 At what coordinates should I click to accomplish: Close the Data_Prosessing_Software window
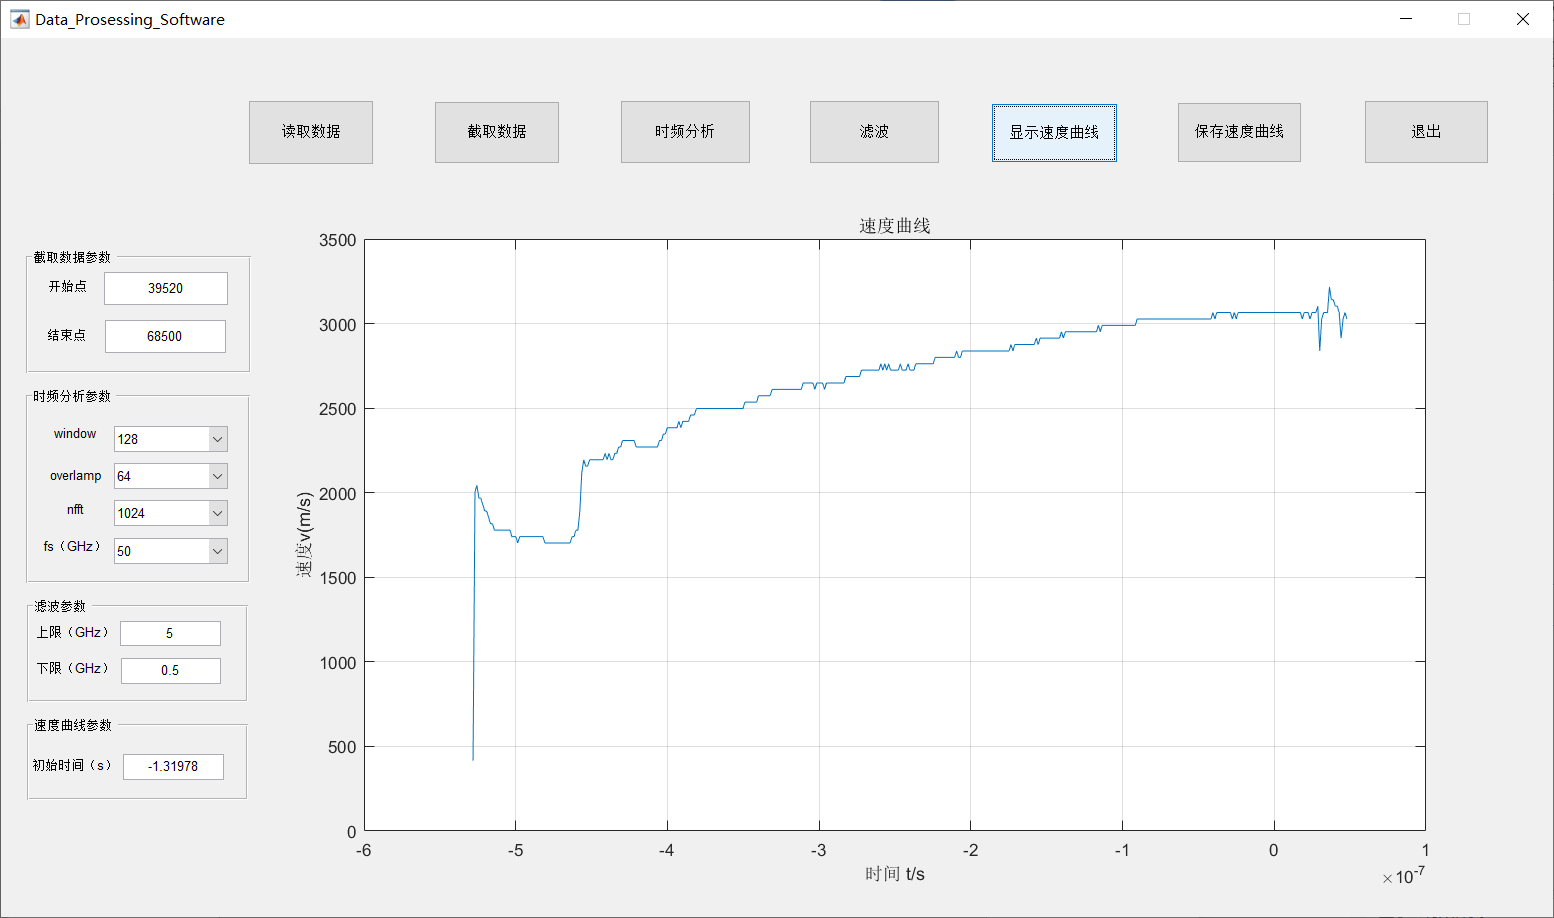(x=1523, y=19)
